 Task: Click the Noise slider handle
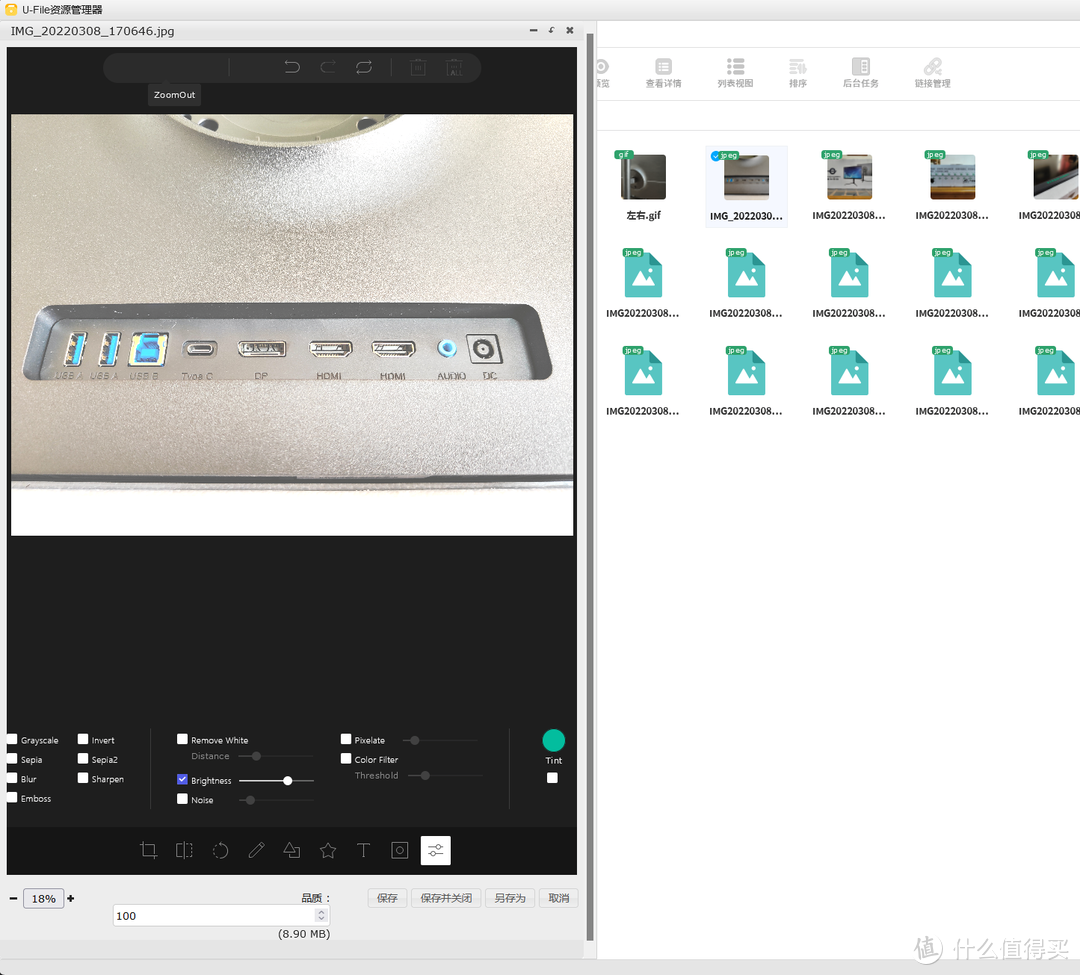coord(251,800)
